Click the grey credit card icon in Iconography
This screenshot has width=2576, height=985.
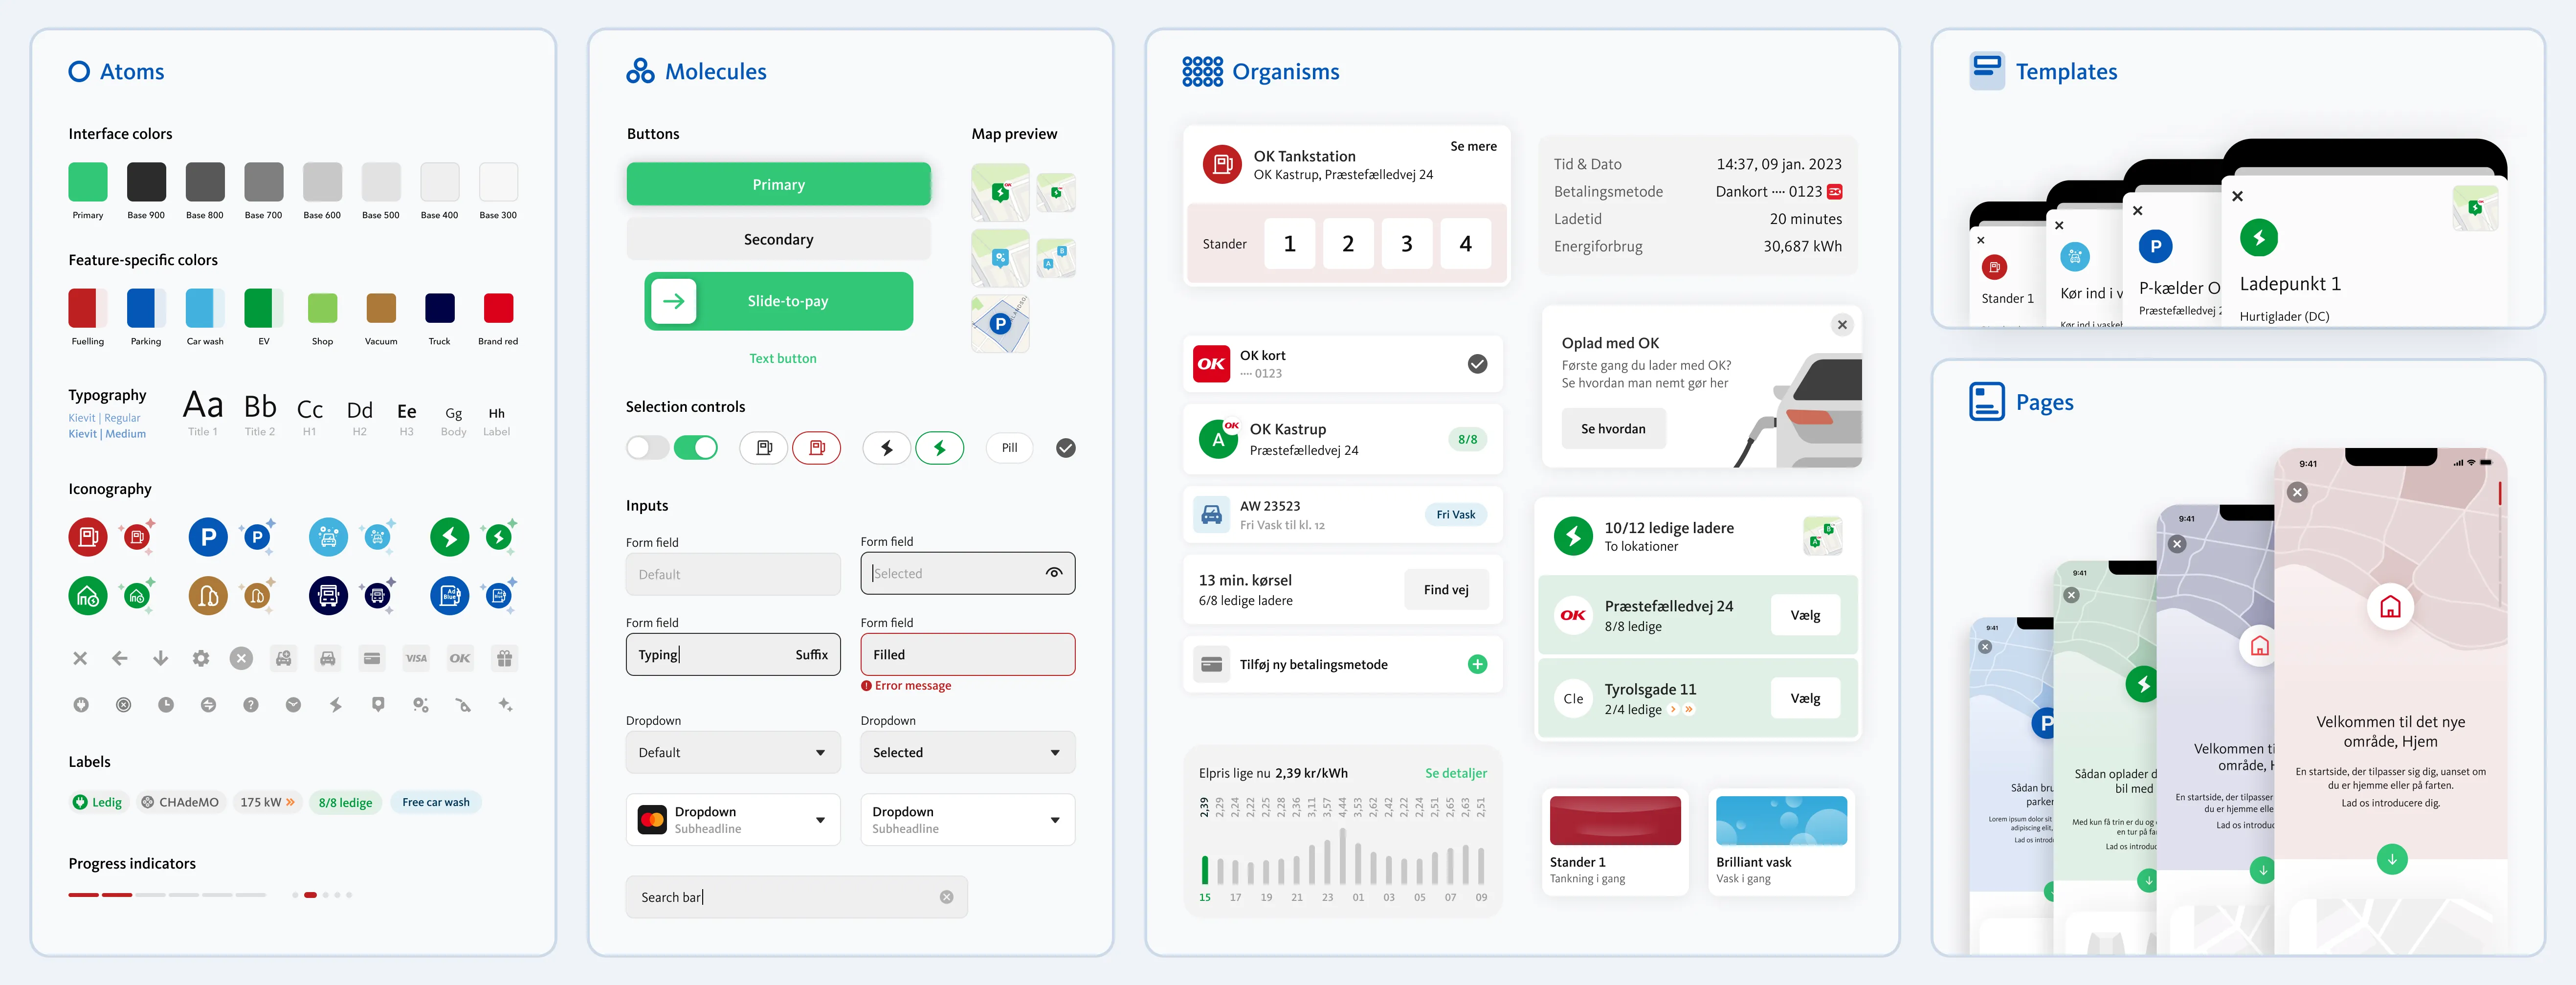[372, 658]
